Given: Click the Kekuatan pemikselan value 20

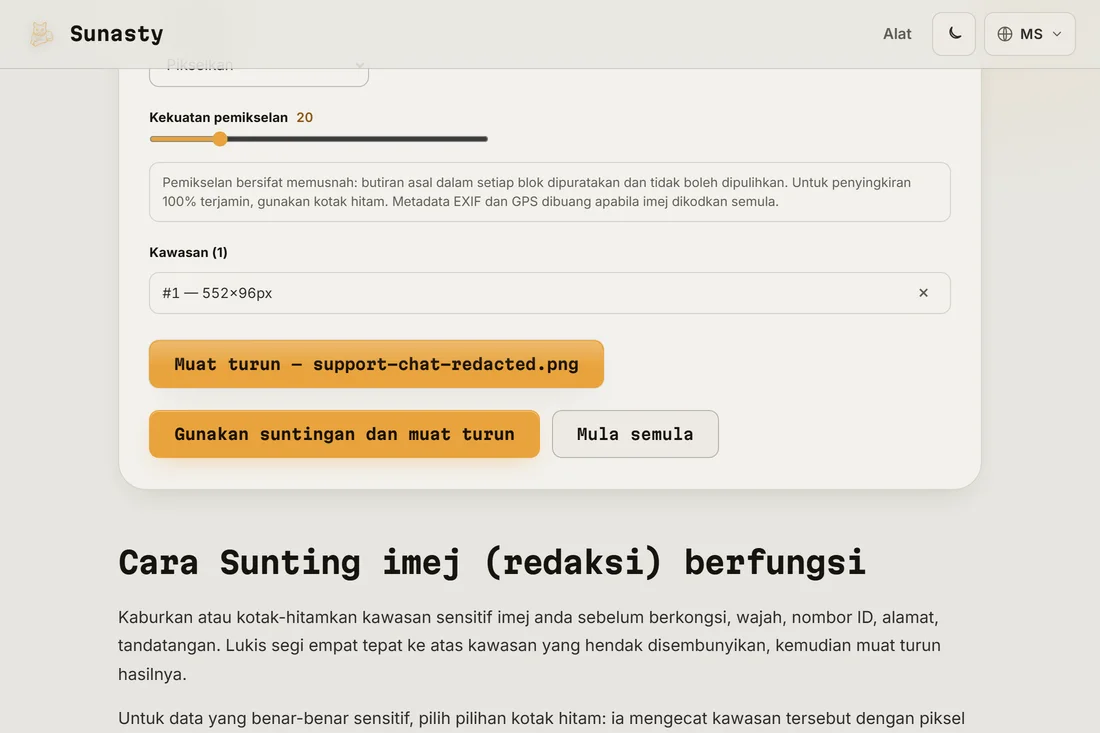Looking at the screenshot, I should click(304, 117).
